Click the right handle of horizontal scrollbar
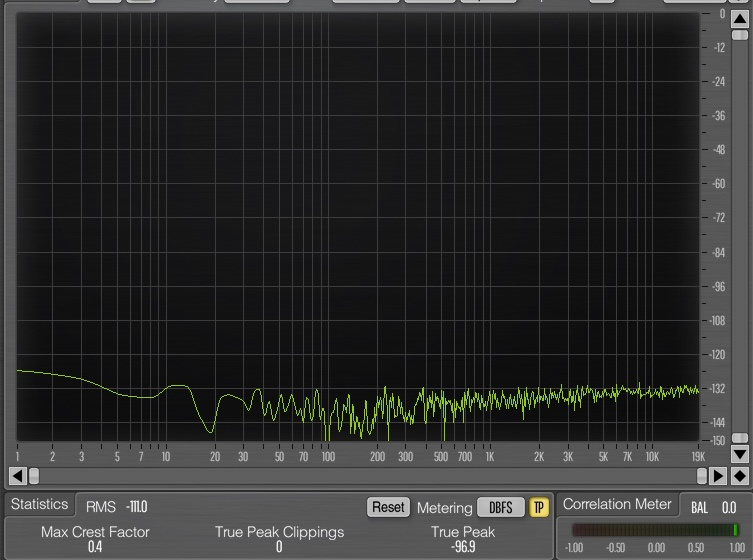Viewport: 753px width, 560px height. [702, 475]
